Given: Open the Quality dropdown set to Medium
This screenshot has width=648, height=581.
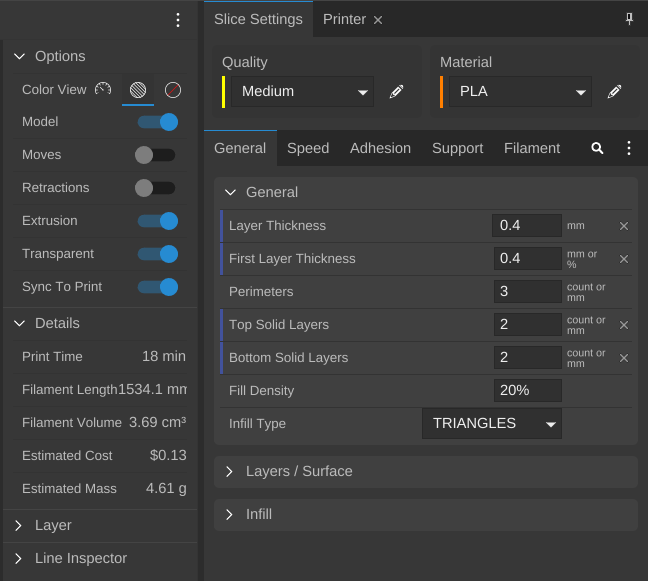Looking at the screenshot, I should pos(303,91).
